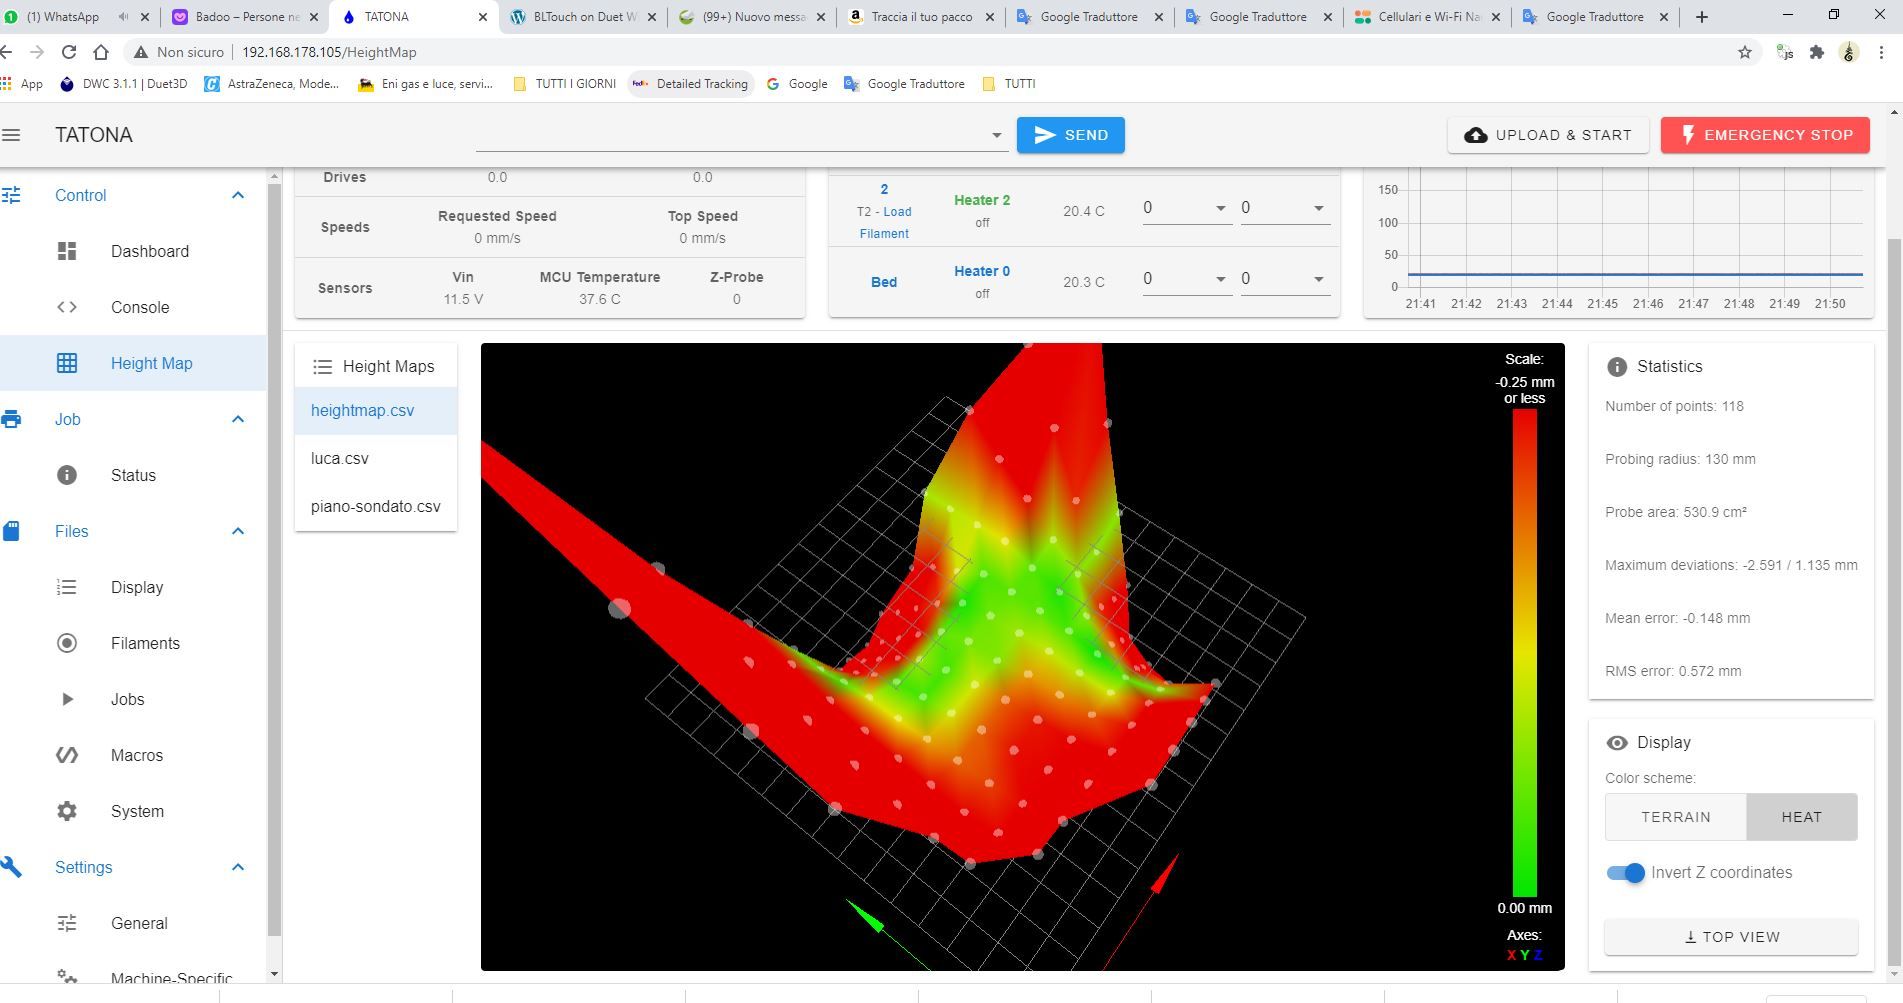Image resolution: width=1903 pixels, height=1003 pixels.
Task: Click the Console code brackets icon
Action: click(x=67, y=307)
